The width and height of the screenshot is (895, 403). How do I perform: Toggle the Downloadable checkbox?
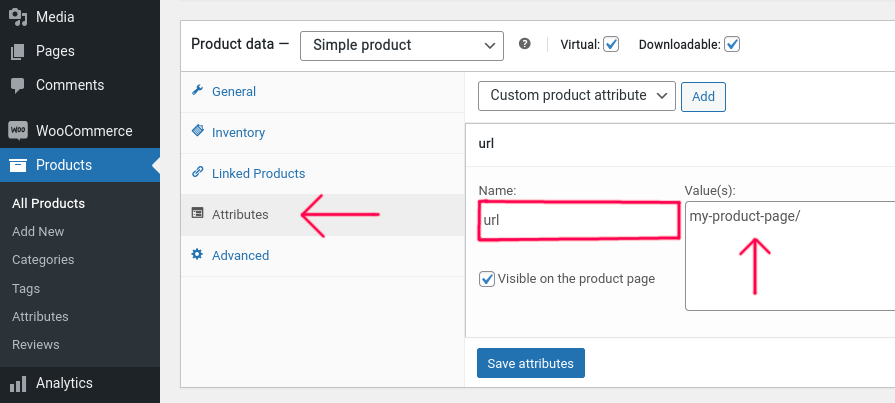click(732, 45)
